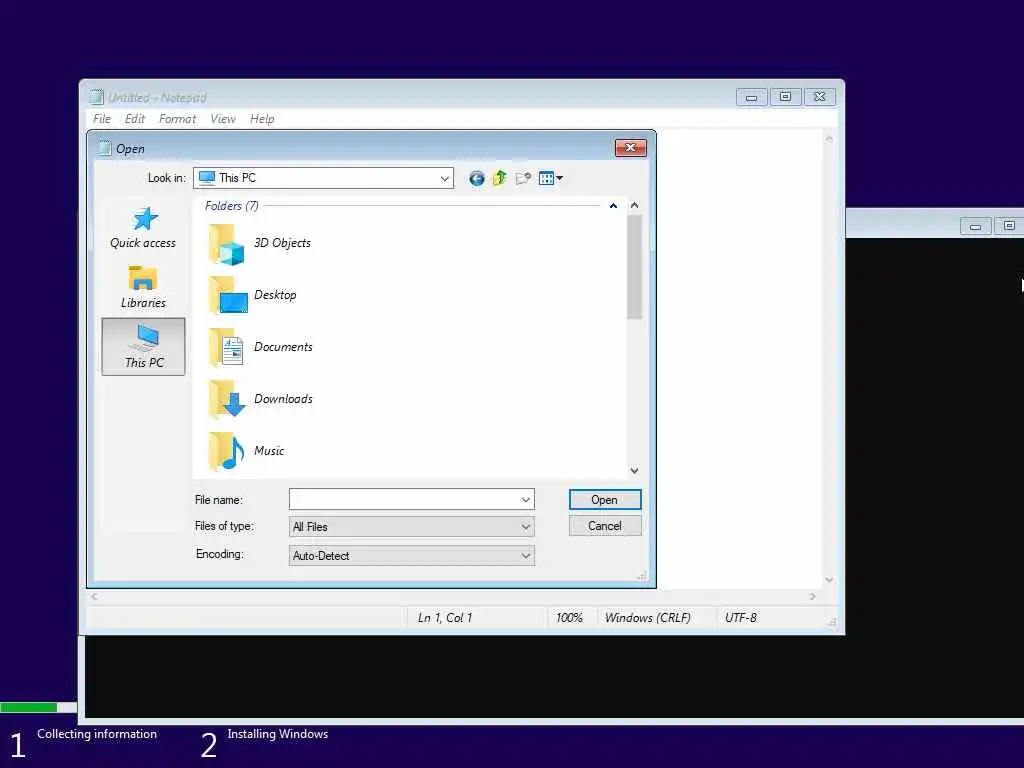Open Notepad's View menu
1024x768 pixels.
pos(223,119)
